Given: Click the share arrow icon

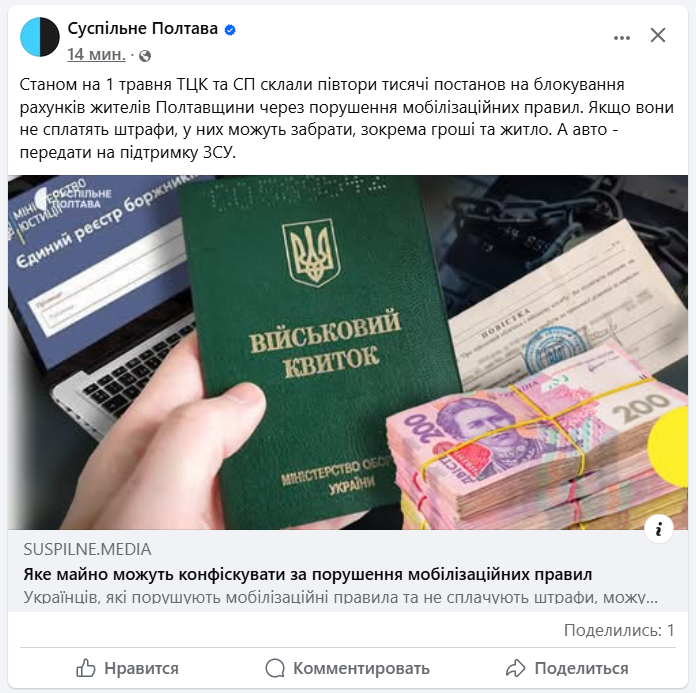Looking at the screenshot, I should [x=515, y=668].
